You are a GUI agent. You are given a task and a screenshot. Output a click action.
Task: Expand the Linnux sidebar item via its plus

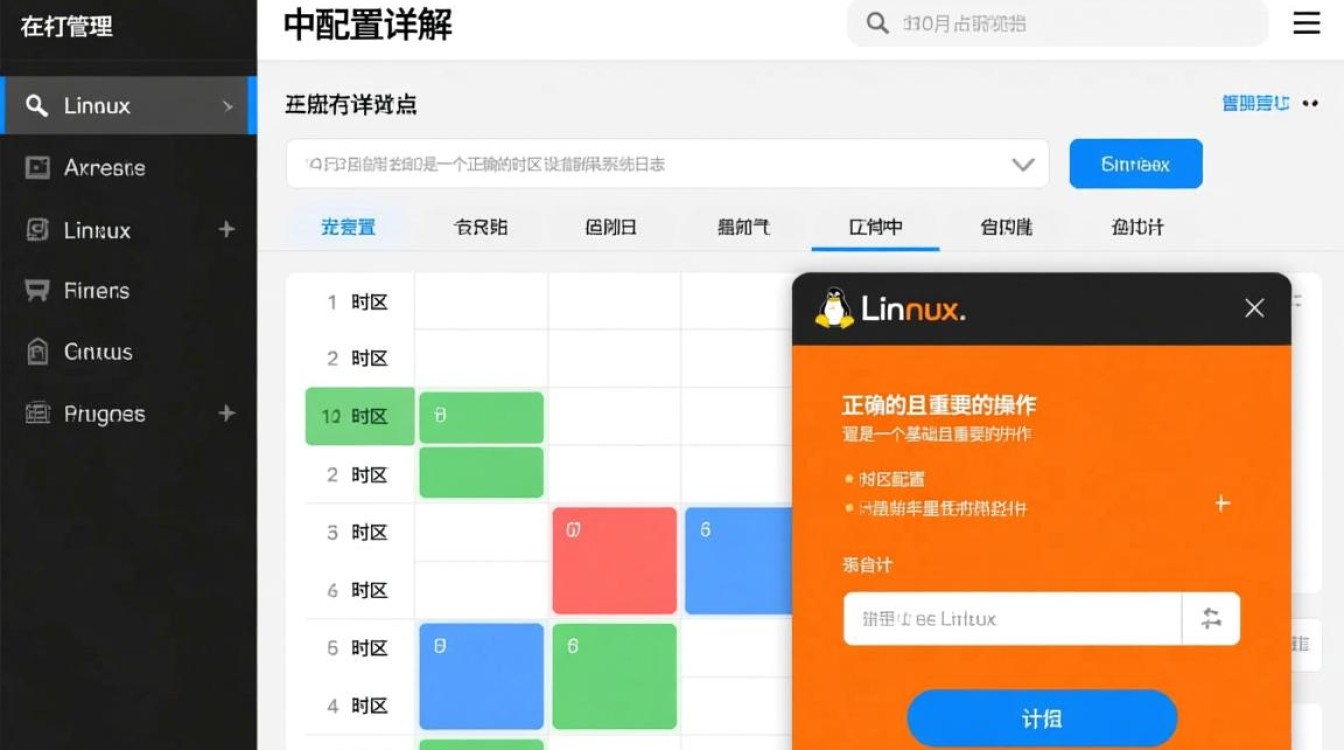225,230
